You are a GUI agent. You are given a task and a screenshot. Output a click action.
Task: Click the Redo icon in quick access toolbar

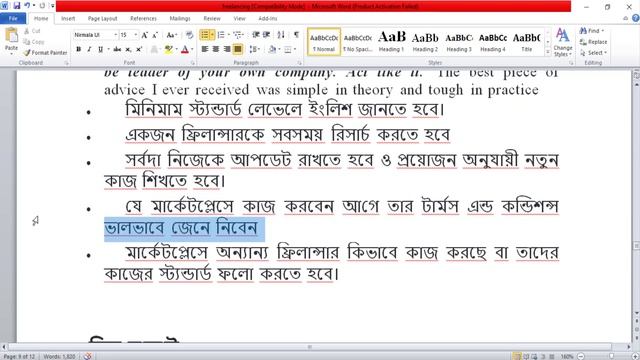(x=42, y=6)
